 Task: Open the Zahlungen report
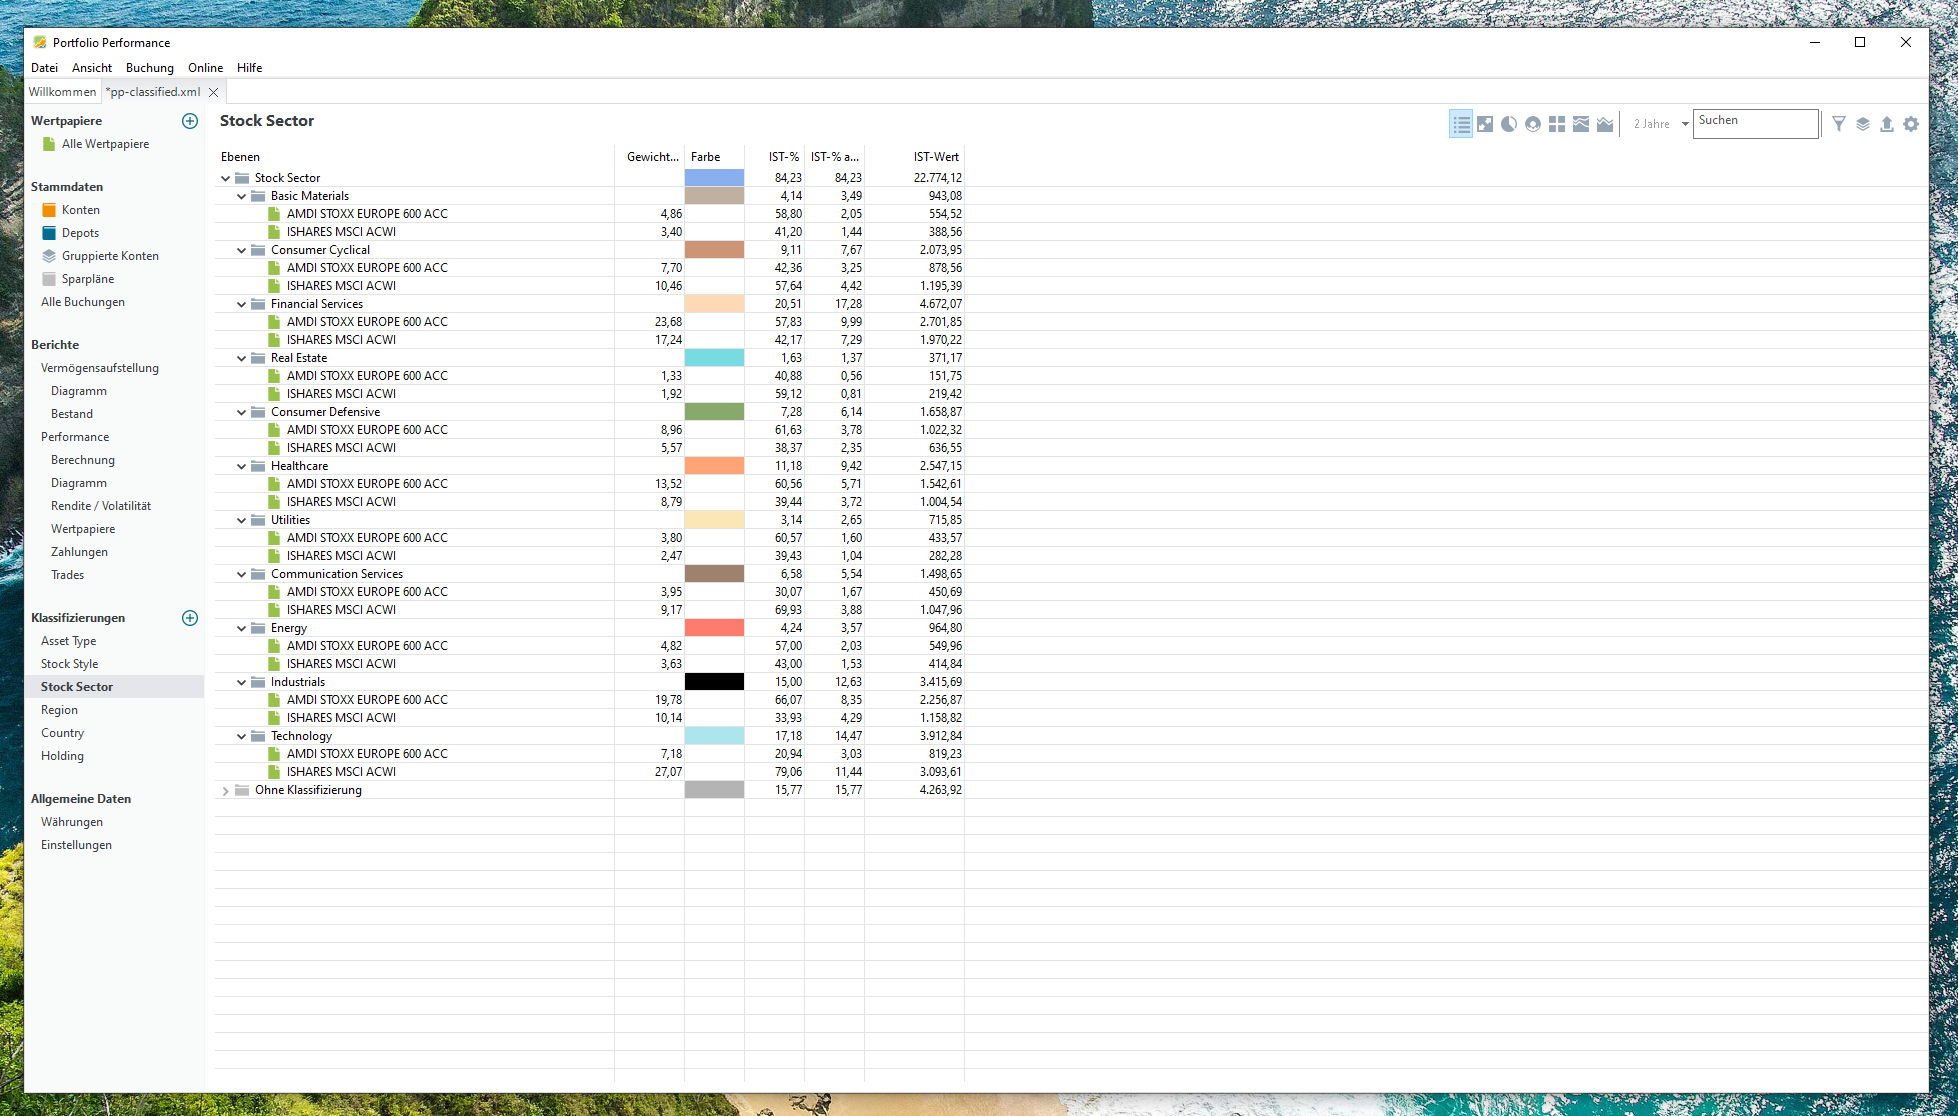click(x=79, y=552)
